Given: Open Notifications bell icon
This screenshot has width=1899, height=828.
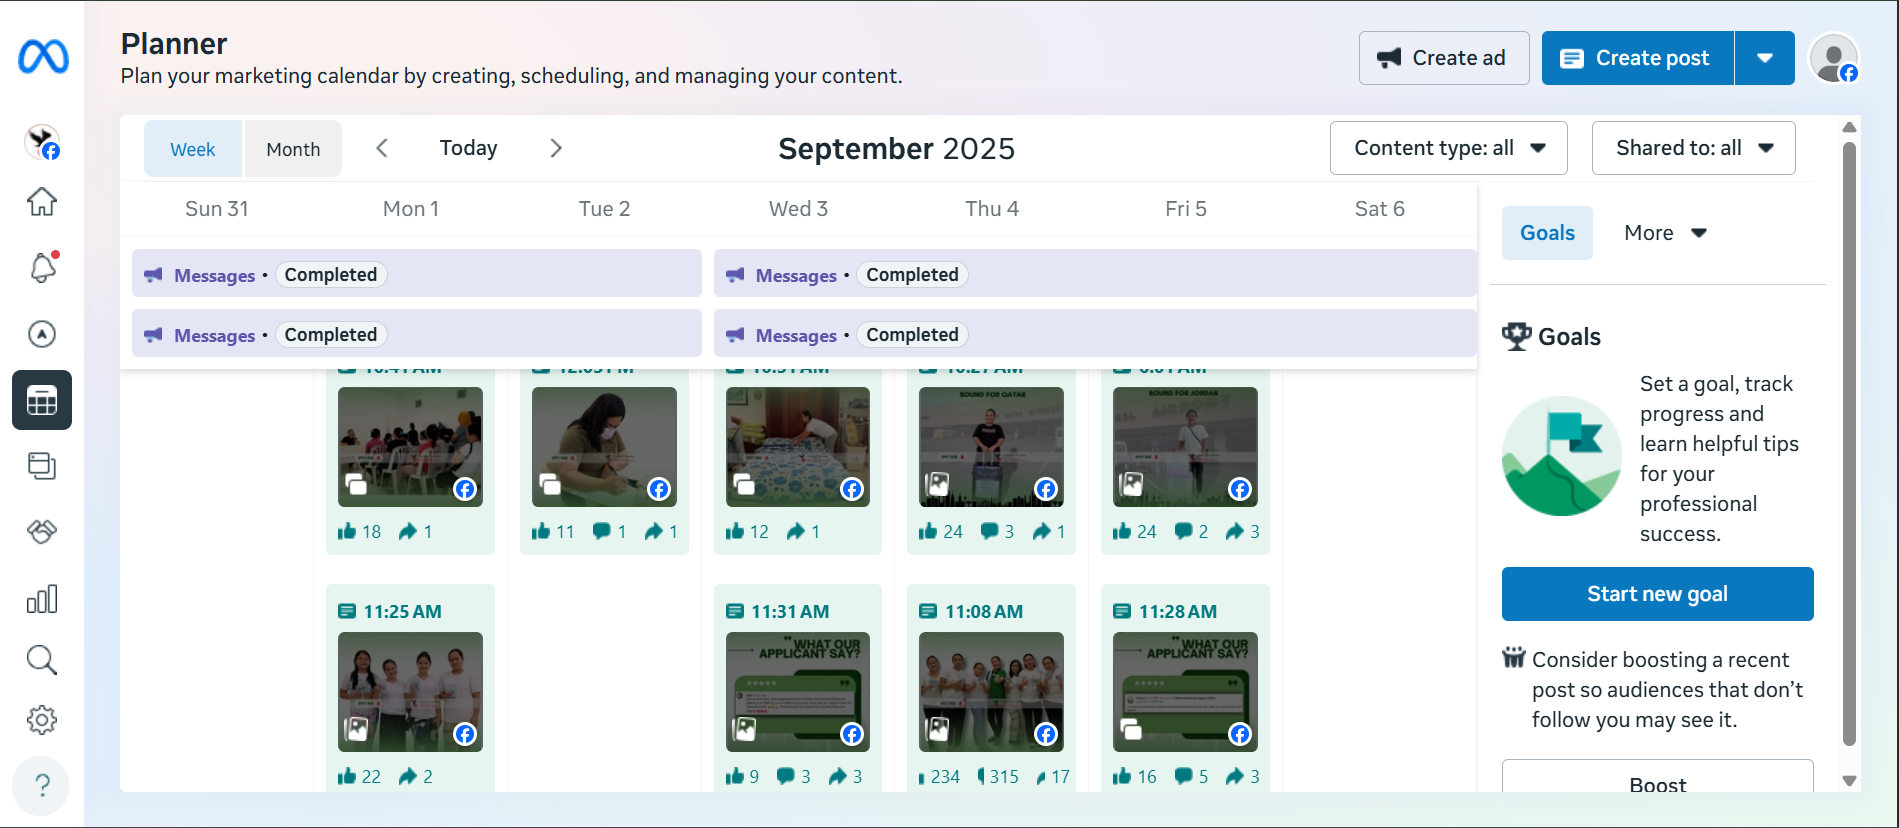Looking at the screenshot, I should (x=42, y=268).
